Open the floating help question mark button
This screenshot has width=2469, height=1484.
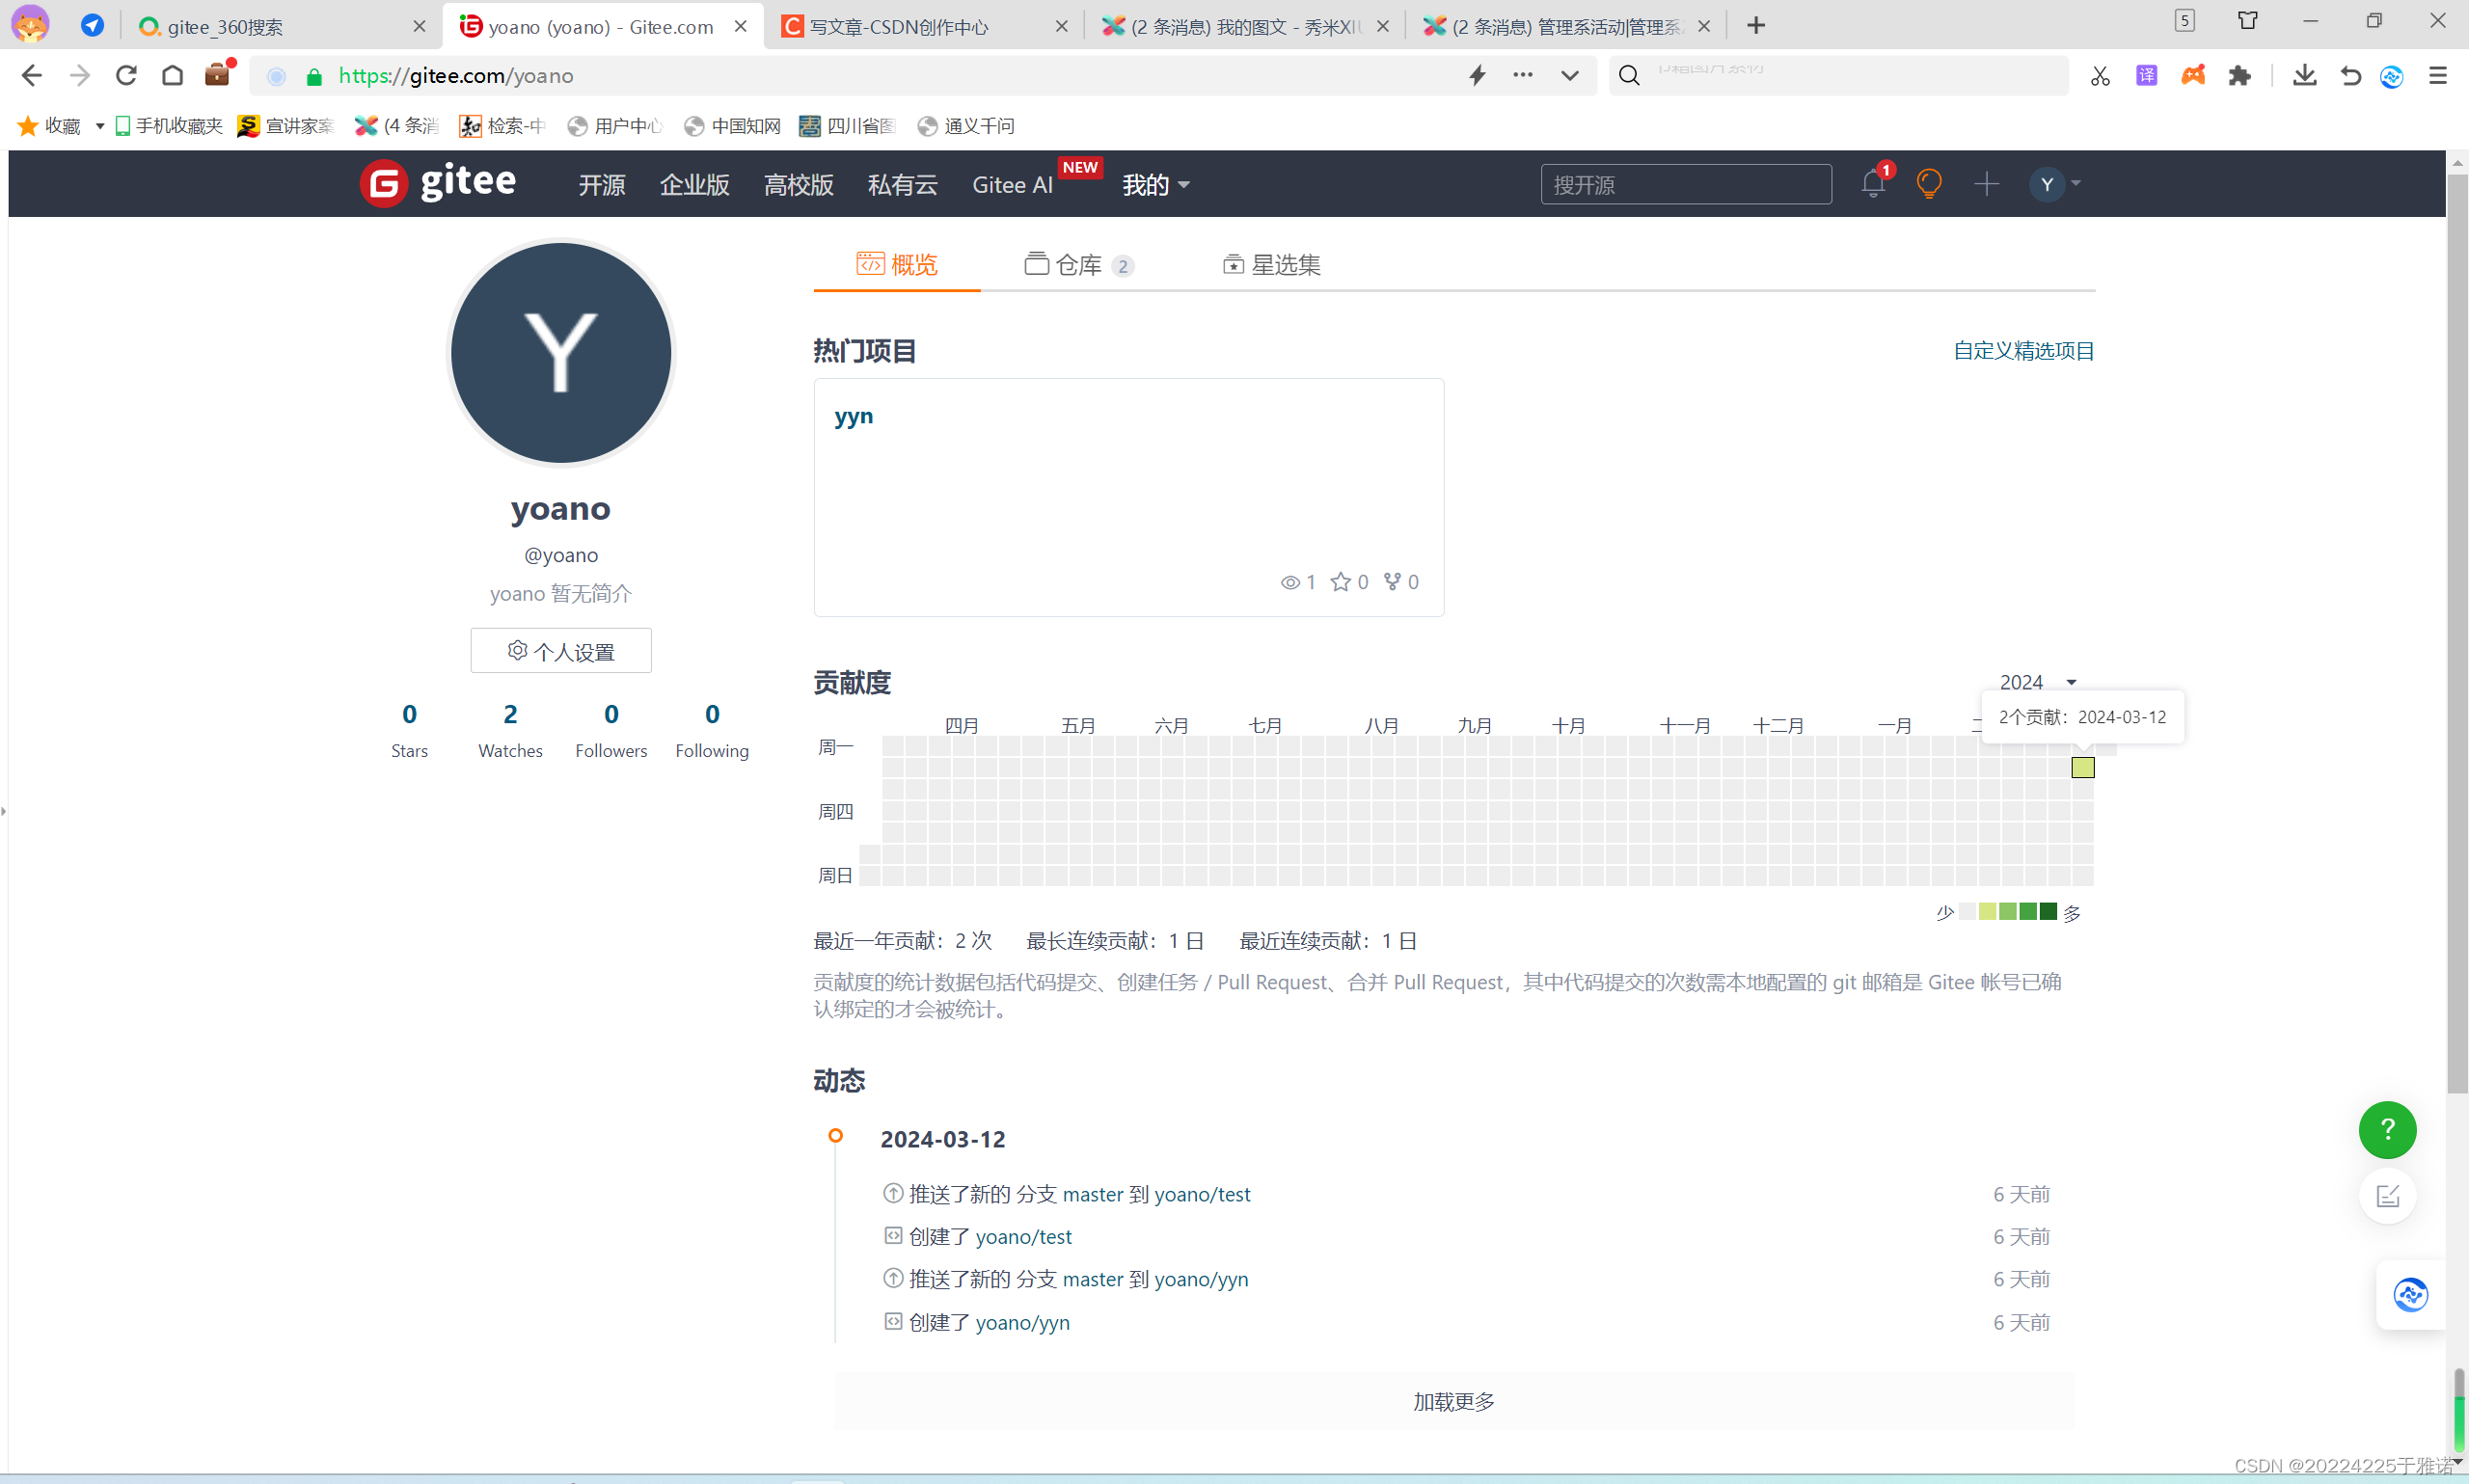tap(2387, 1130)
